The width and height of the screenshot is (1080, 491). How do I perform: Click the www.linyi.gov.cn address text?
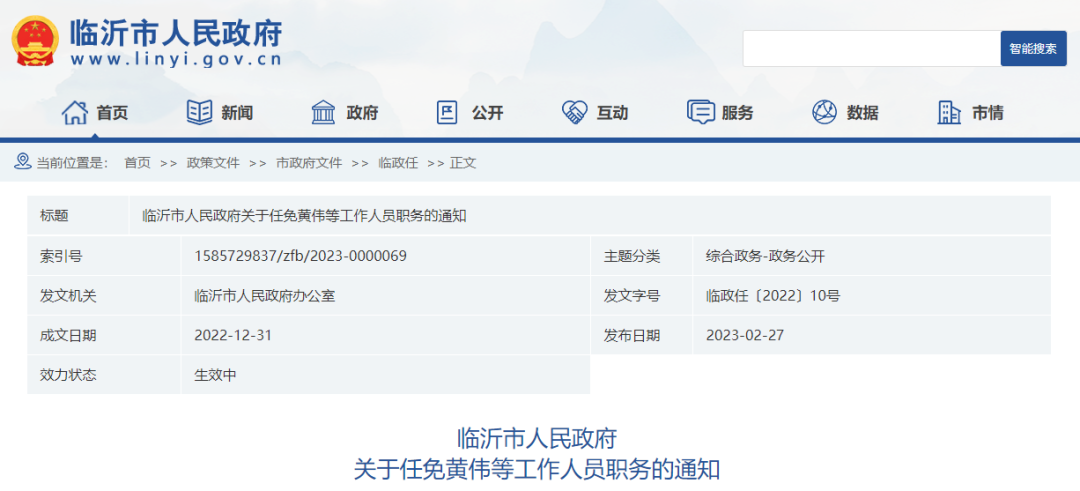click(176, 59)
